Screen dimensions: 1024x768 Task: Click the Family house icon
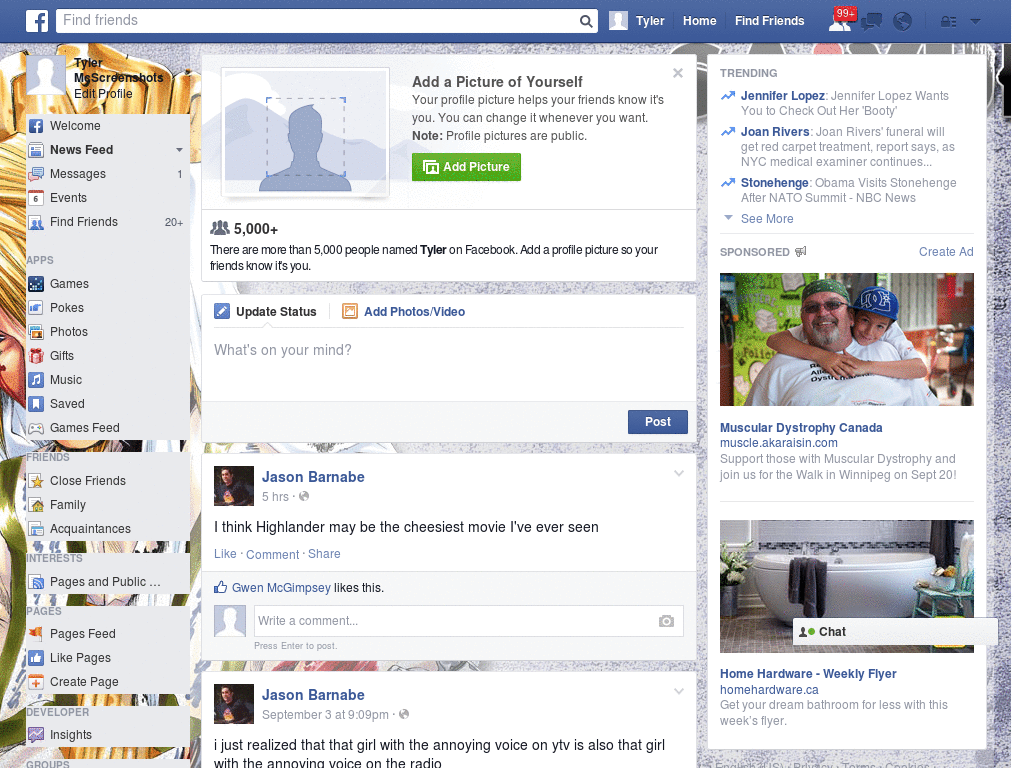point(37,505)
